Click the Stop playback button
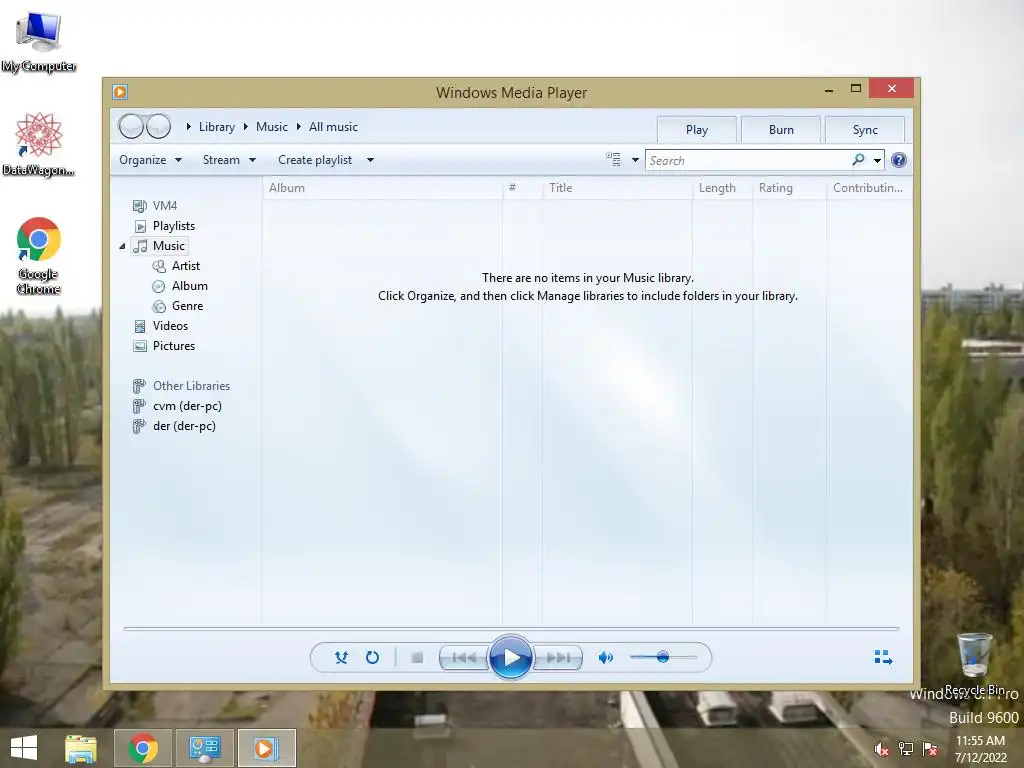Screen dimensions: 1024x768 pos(417,658)
